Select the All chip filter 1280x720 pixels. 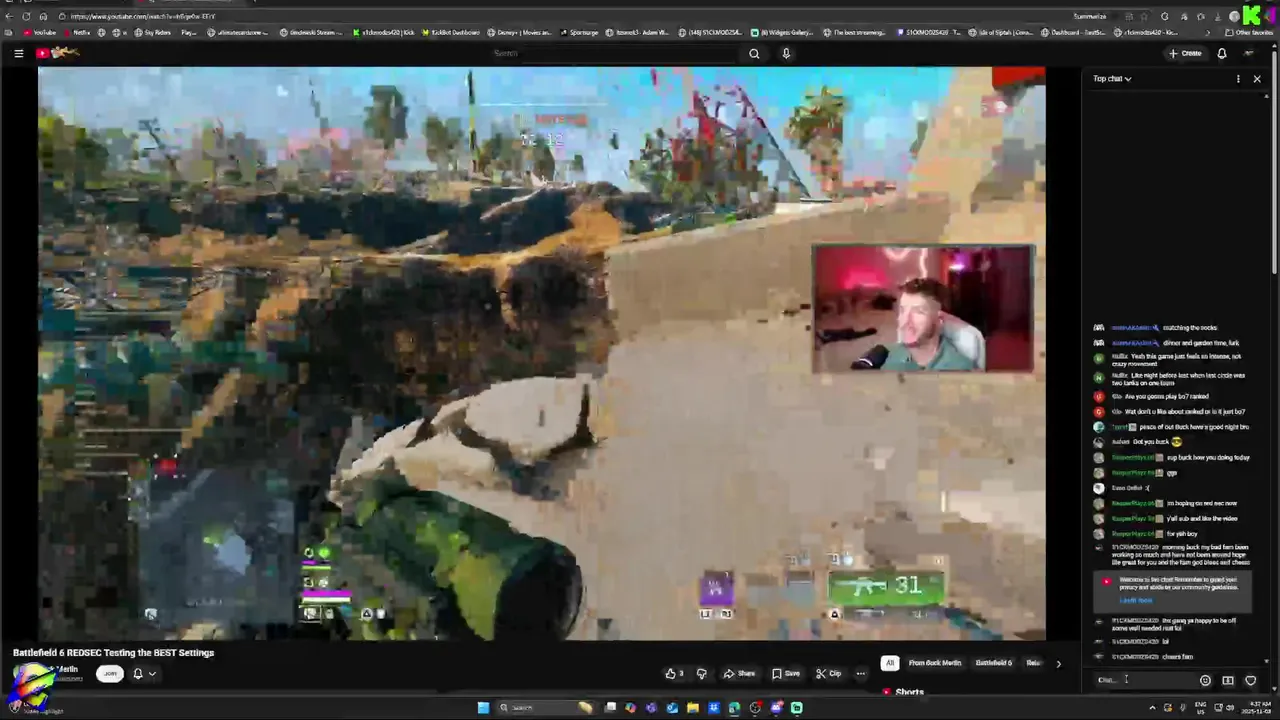[x=889, y=663]
